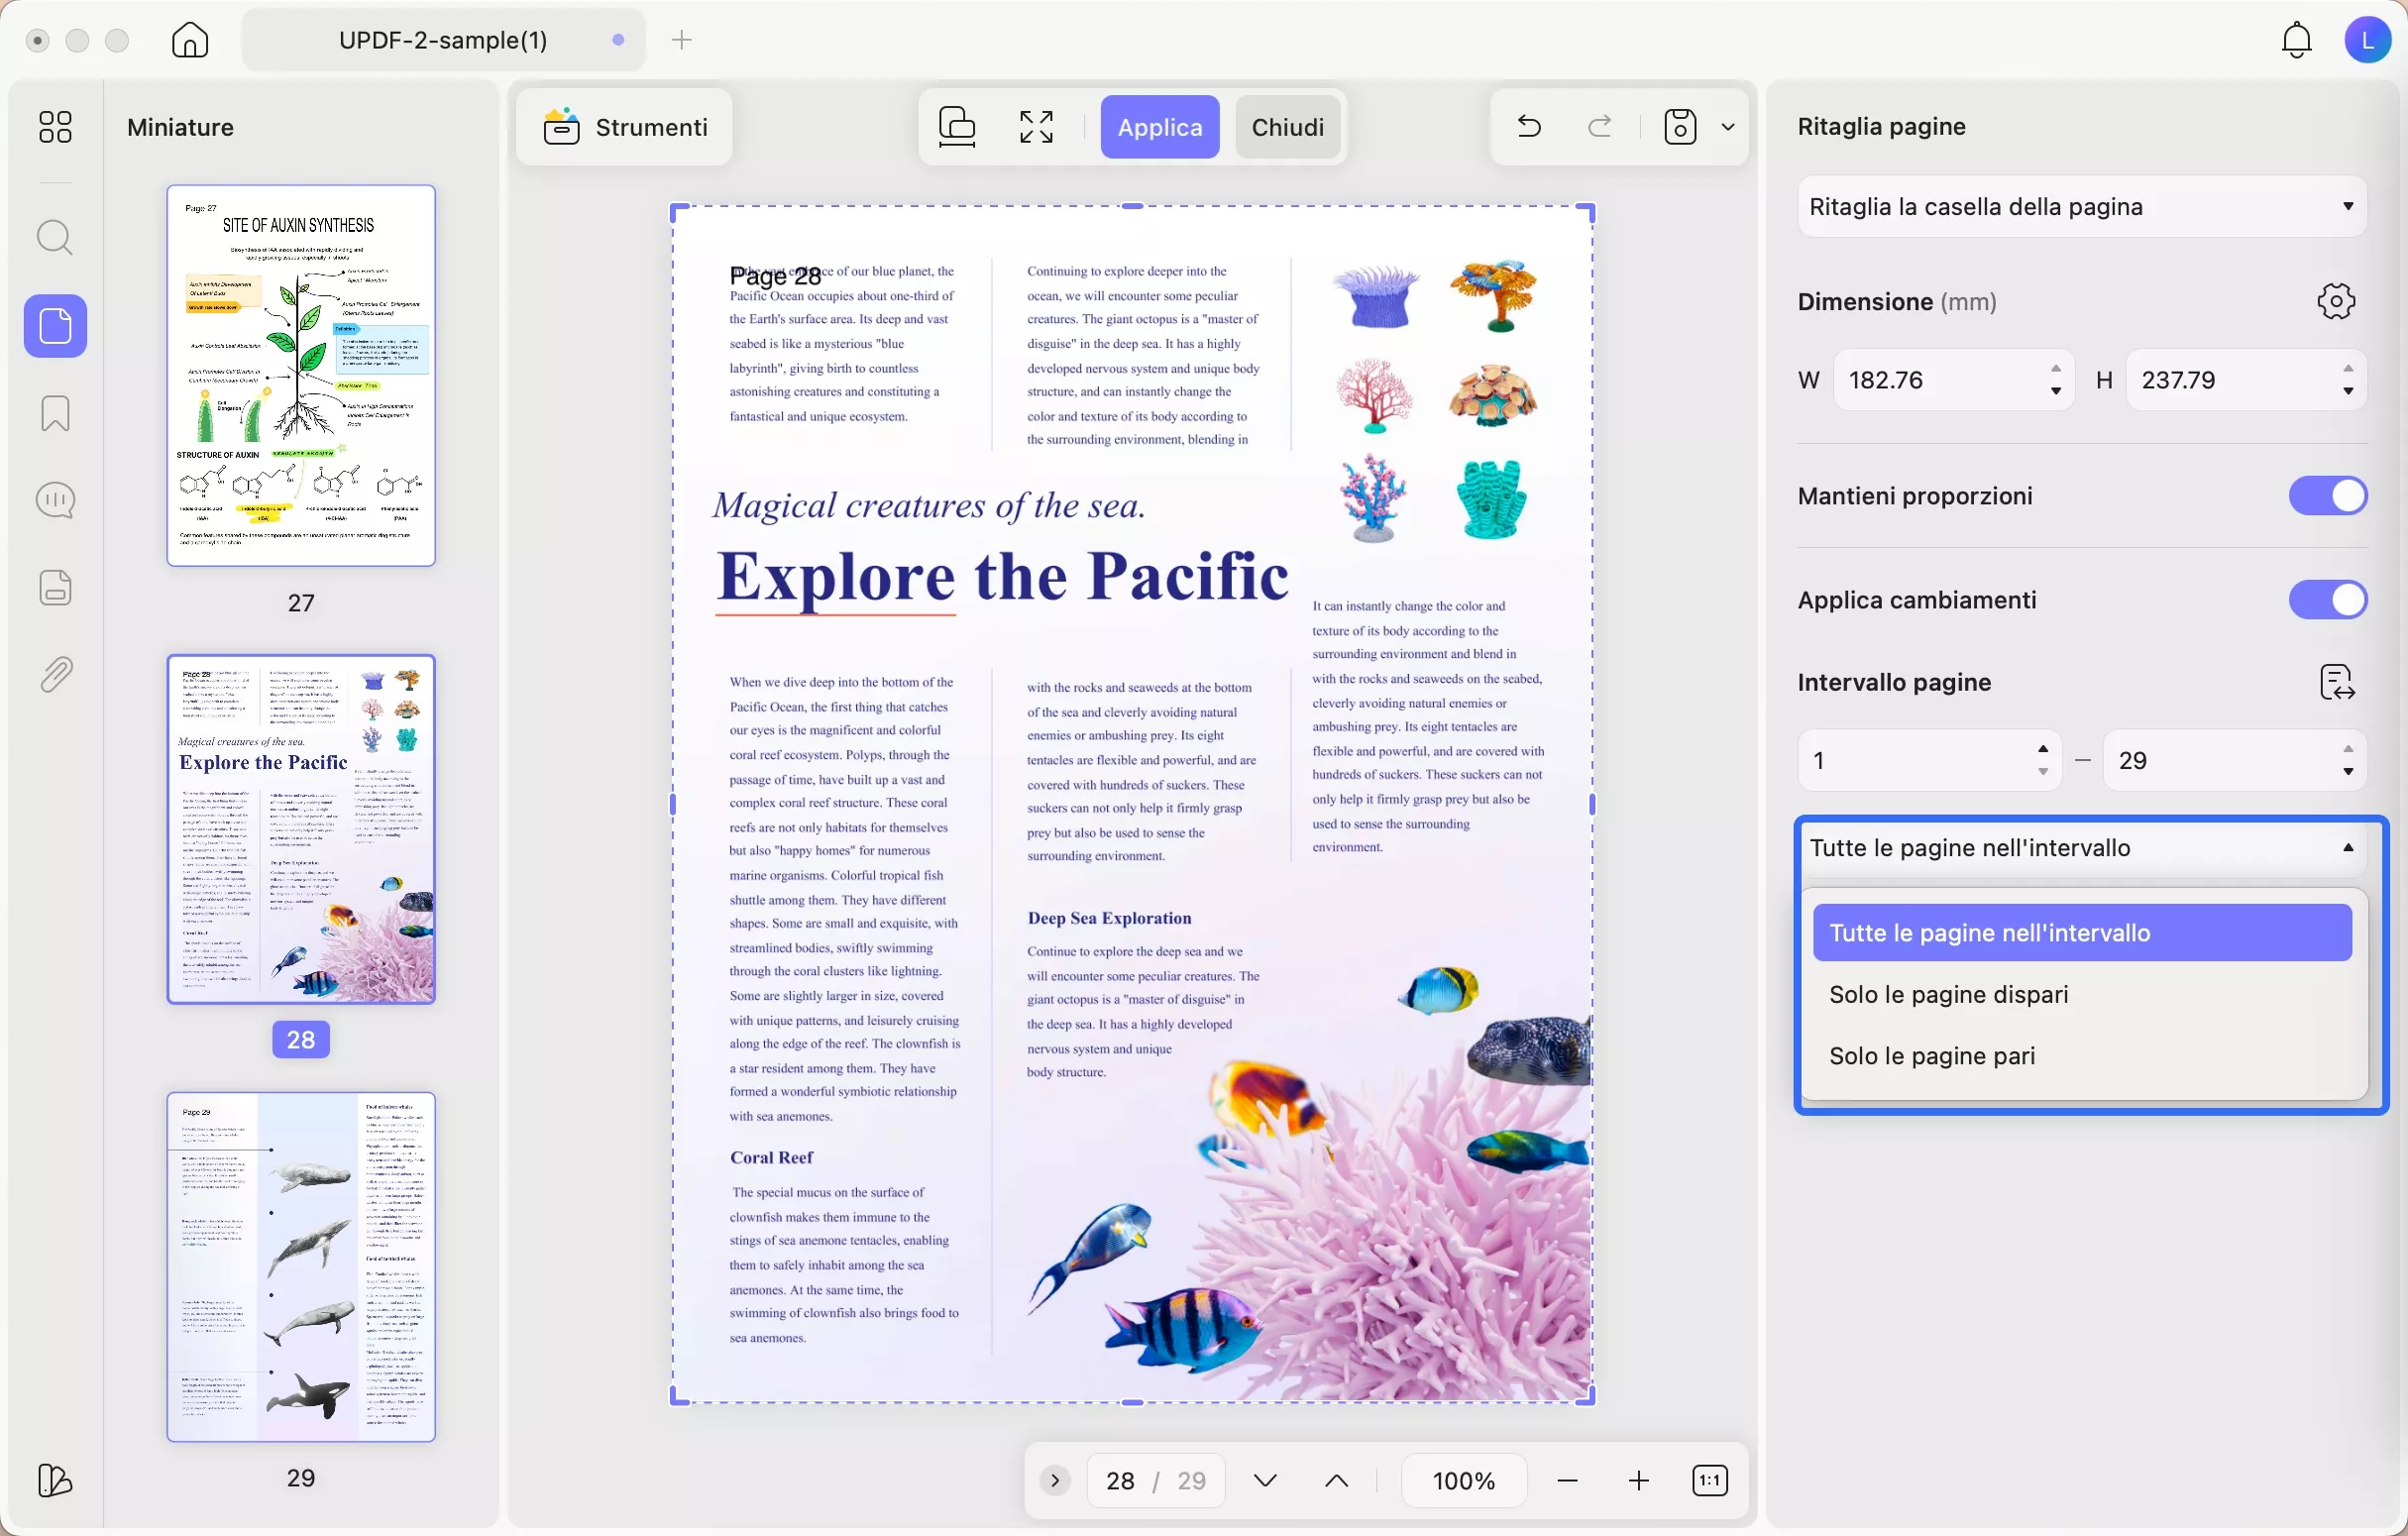Click the search magnifier icon in left sidebar
Viewport: 2408px width, 1536px height.
pyautogui.click(x=55, y=238)
